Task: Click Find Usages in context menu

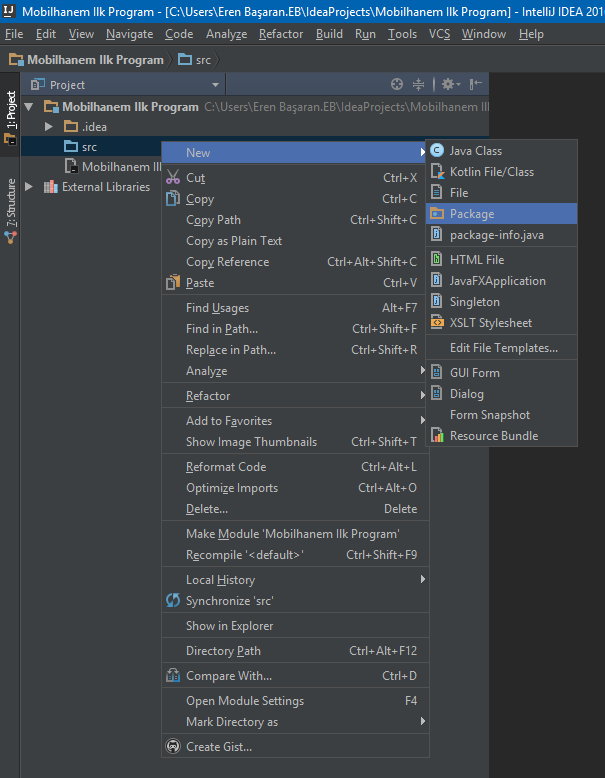Action: click(x=295, y=308)
